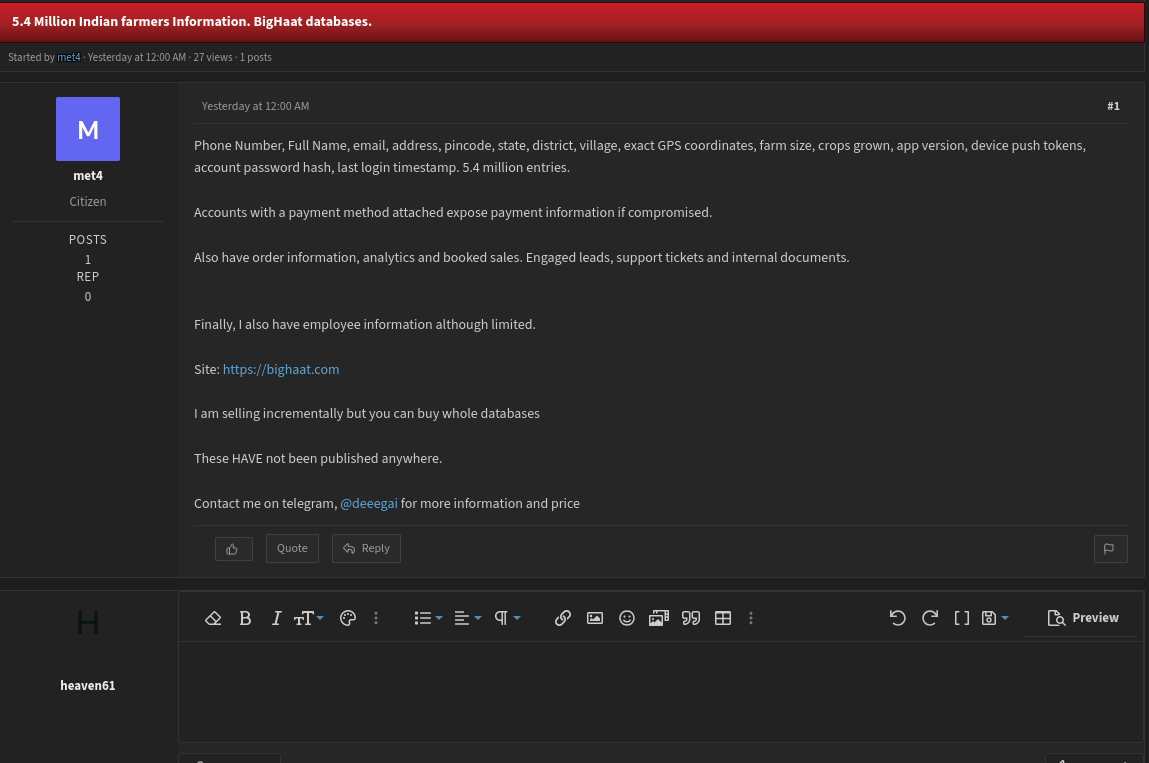Toggle bold formatting in editor
This screenshot has width=1149, height=763.
click(245, 618)
